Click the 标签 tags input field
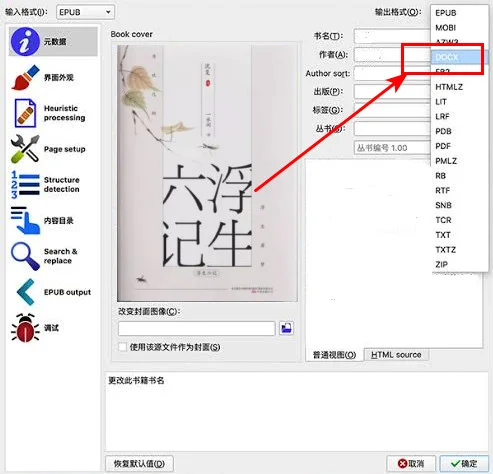493x474 pixels. pos(392,110)
